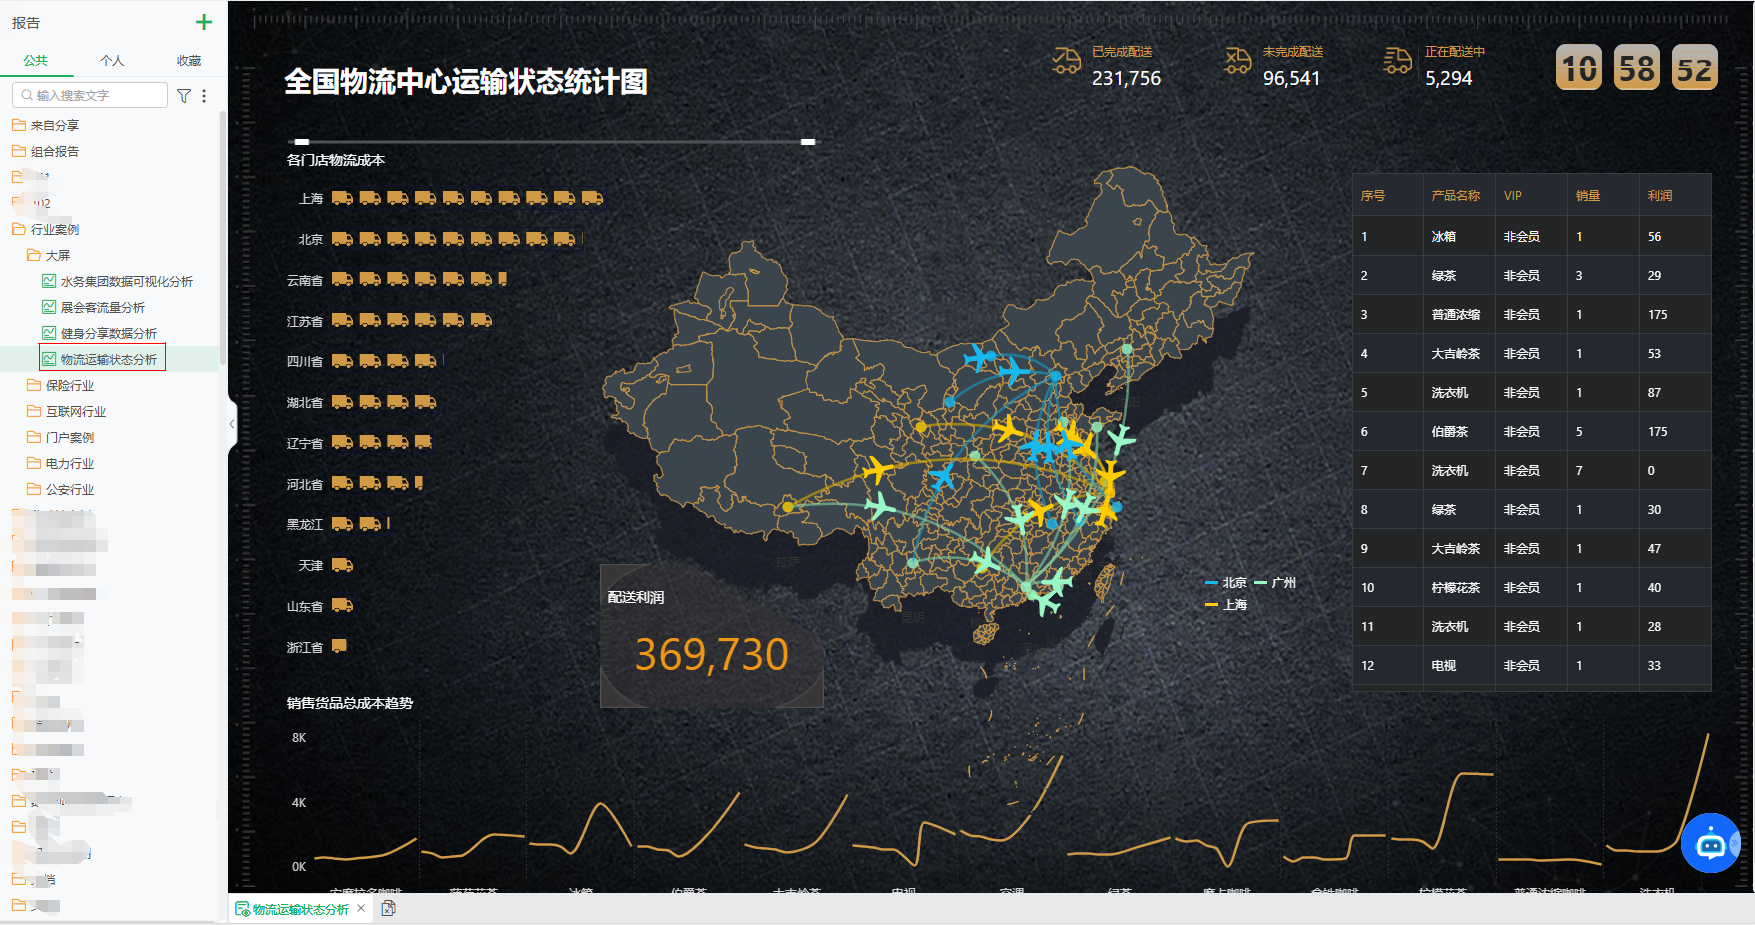Viewport: 1755px width, 925px height.
Task: Click the 正在配送中 truck icon
Action: coord(1398,62)
